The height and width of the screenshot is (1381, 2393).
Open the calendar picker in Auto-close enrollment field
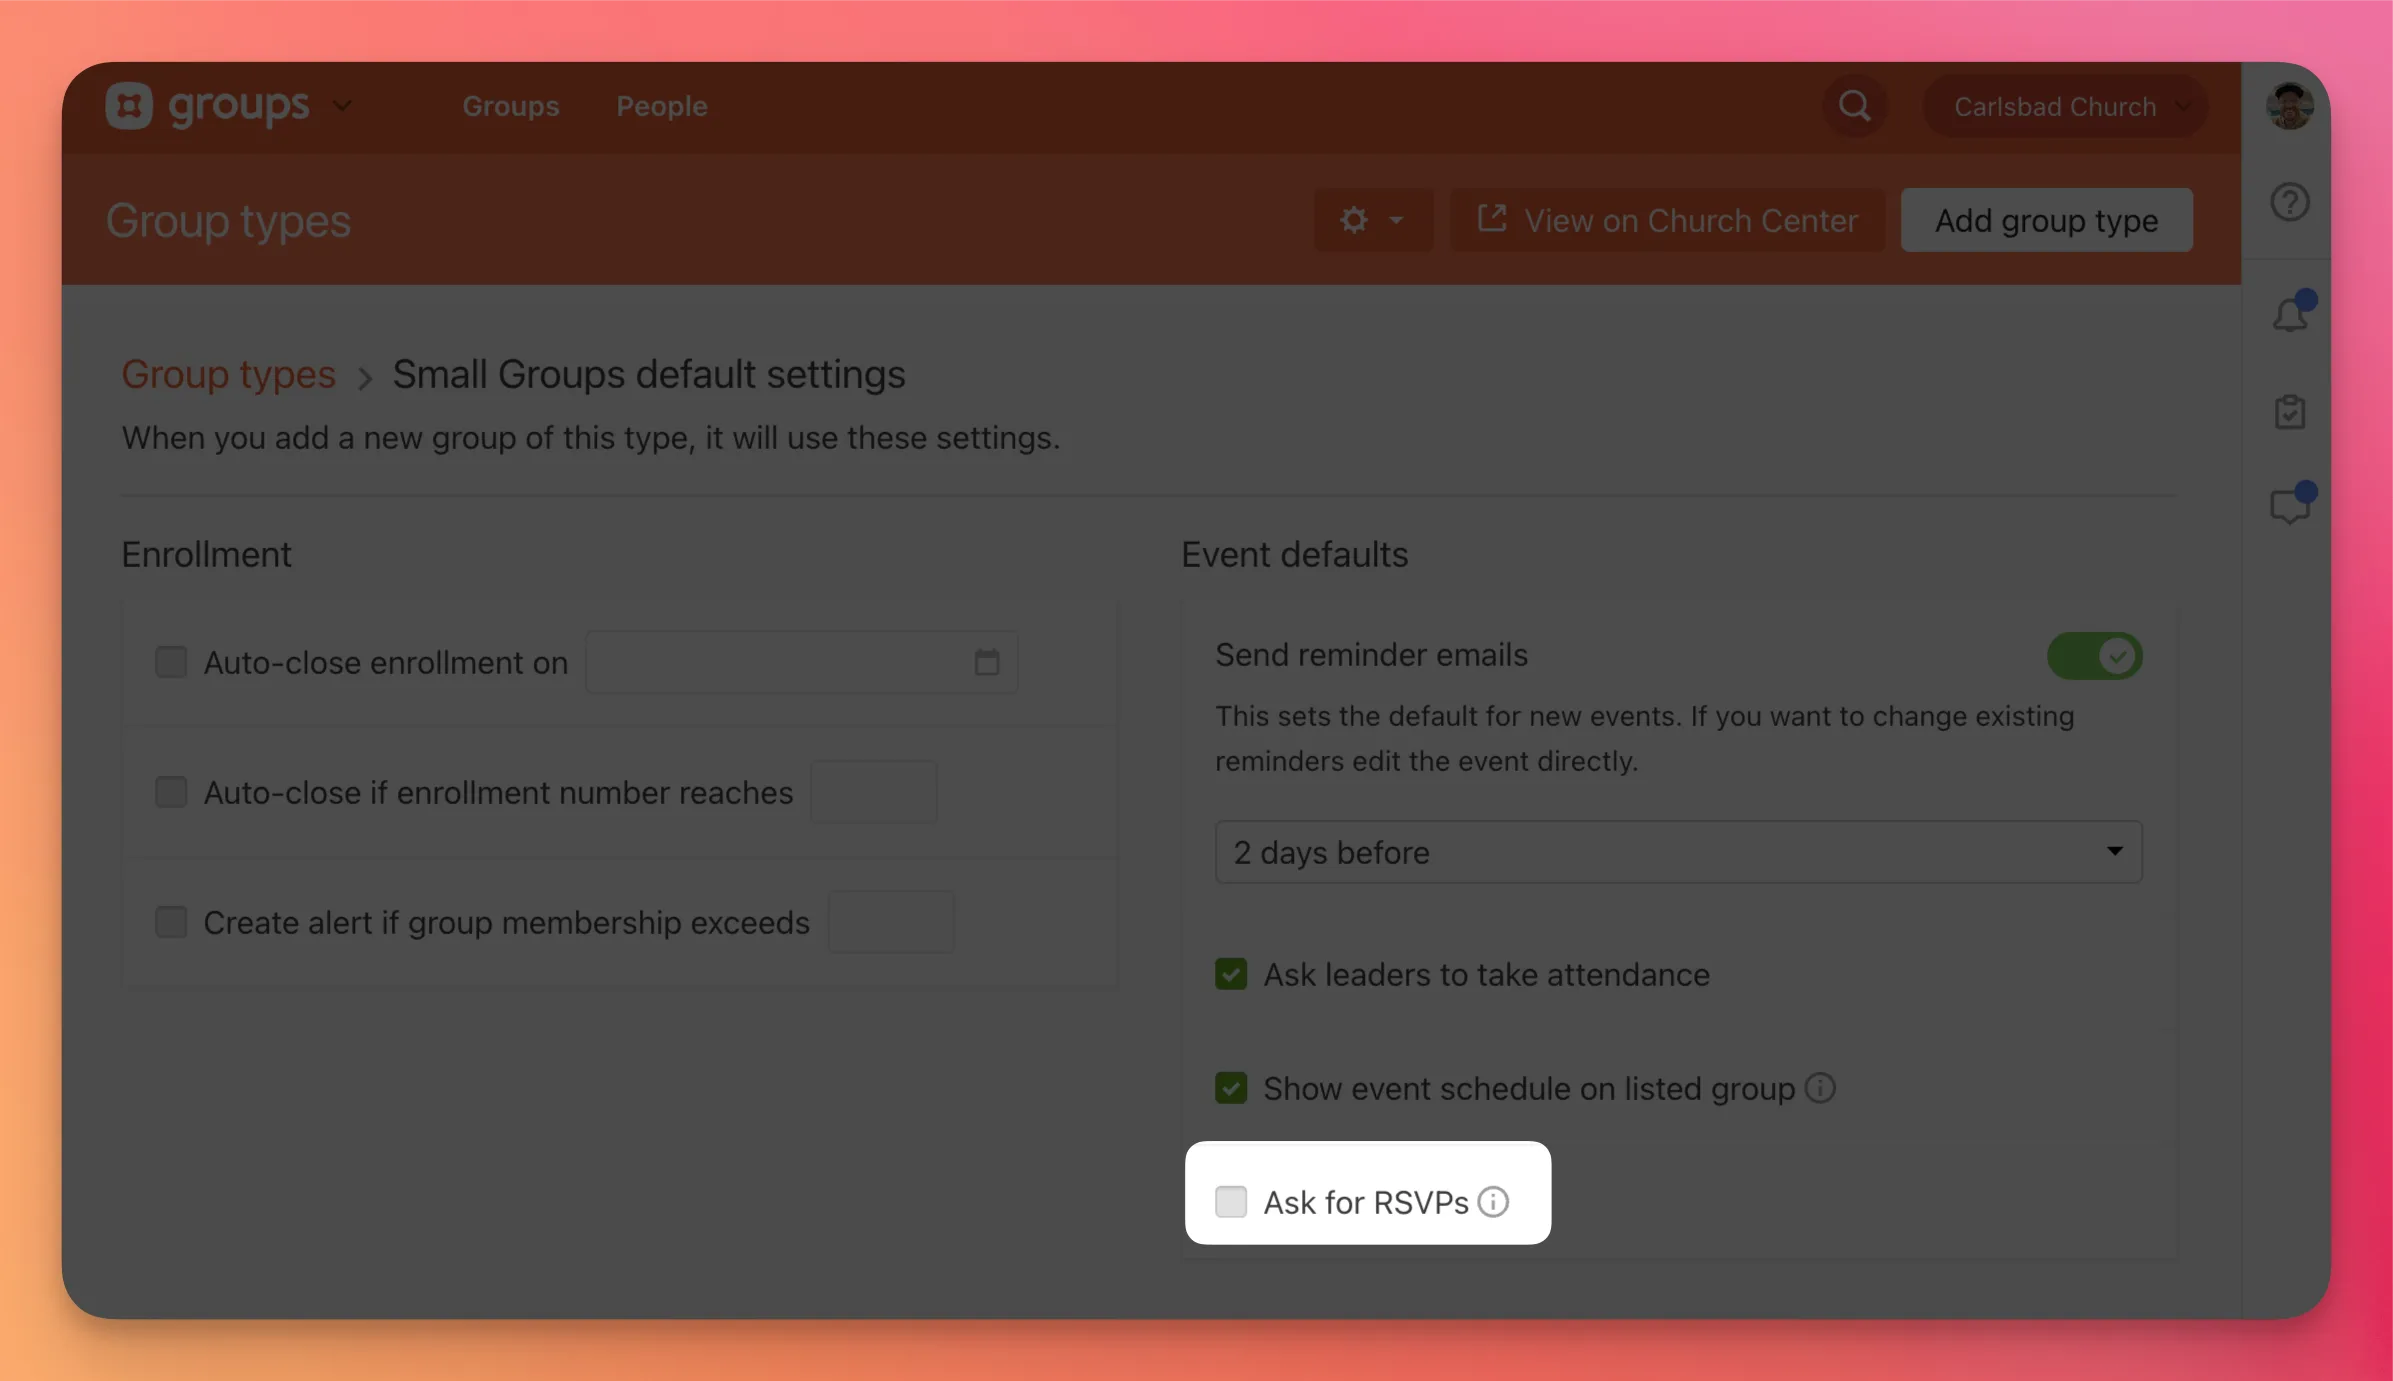tap(988, 662)
